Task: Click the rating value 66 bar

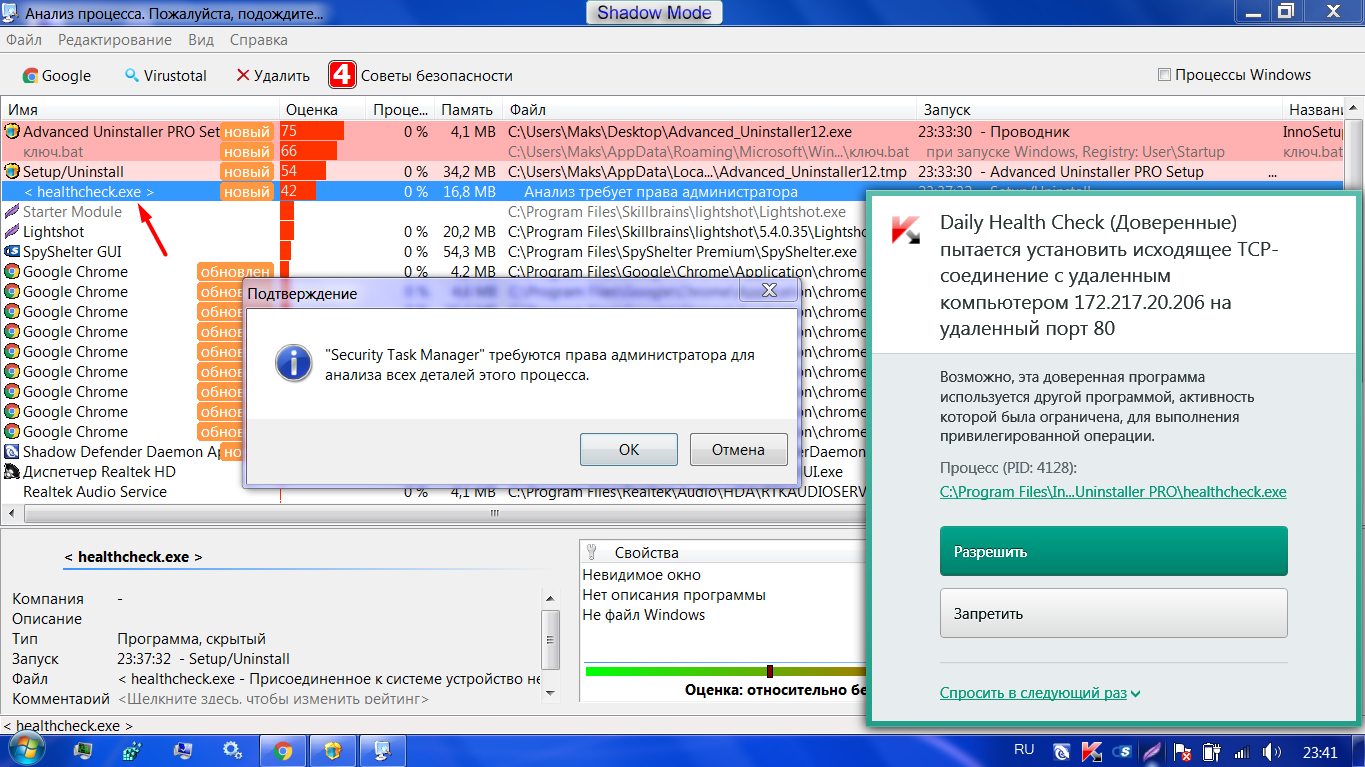Action: [x=308, y=151]
